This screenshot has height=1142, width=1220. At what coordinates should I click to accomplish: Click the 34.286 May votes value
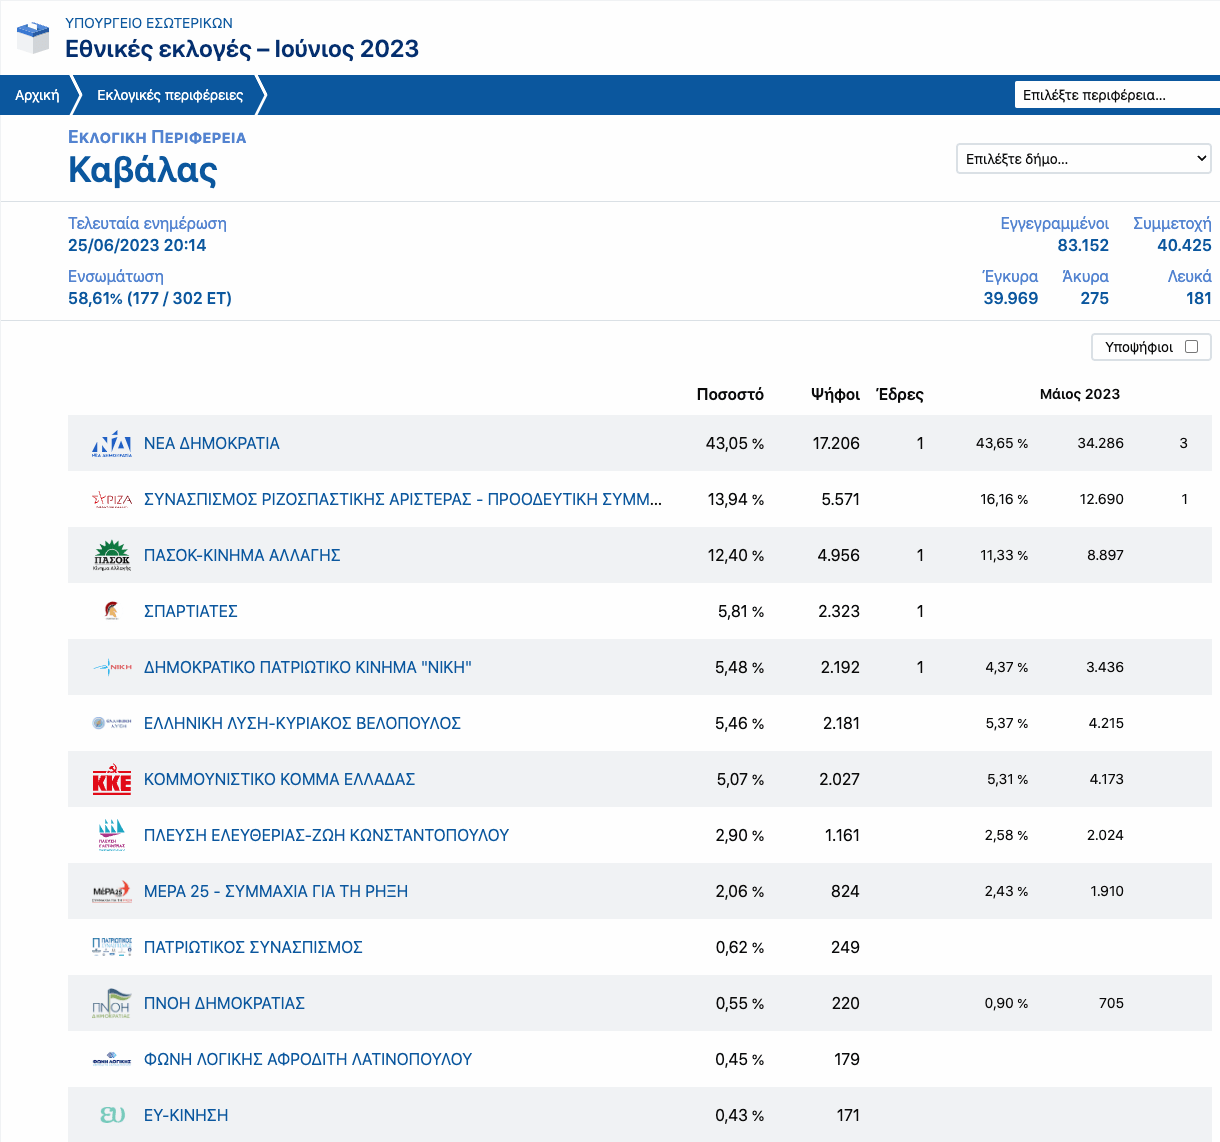point(1101,443)
